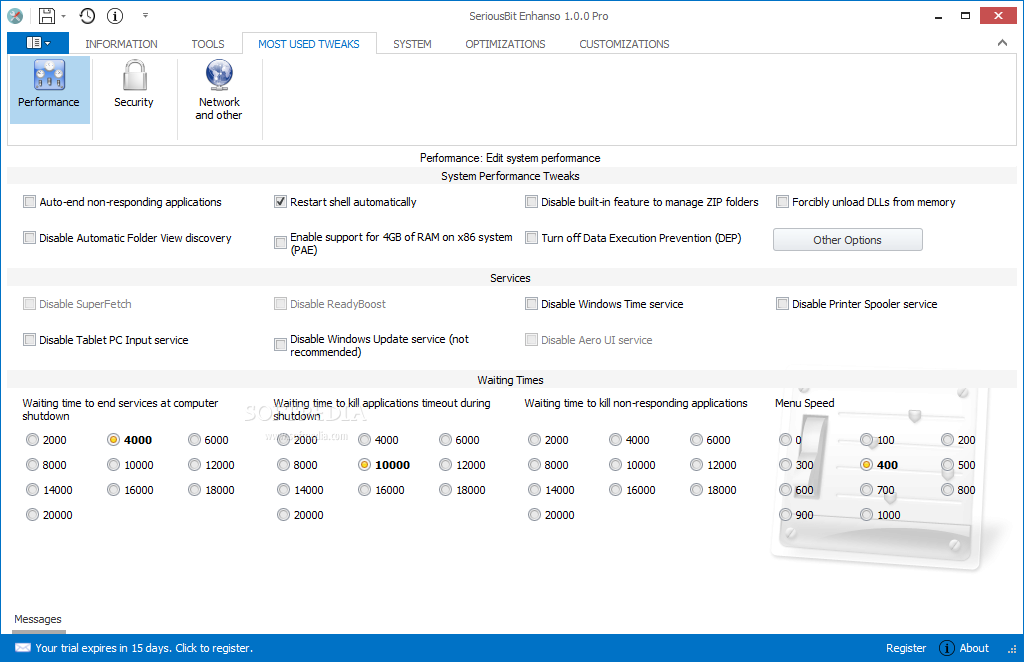Enable support for 4GB RAM (PAE) checkbox
This screenshot has height=662, width=1024.
click(x=280, y=243)
